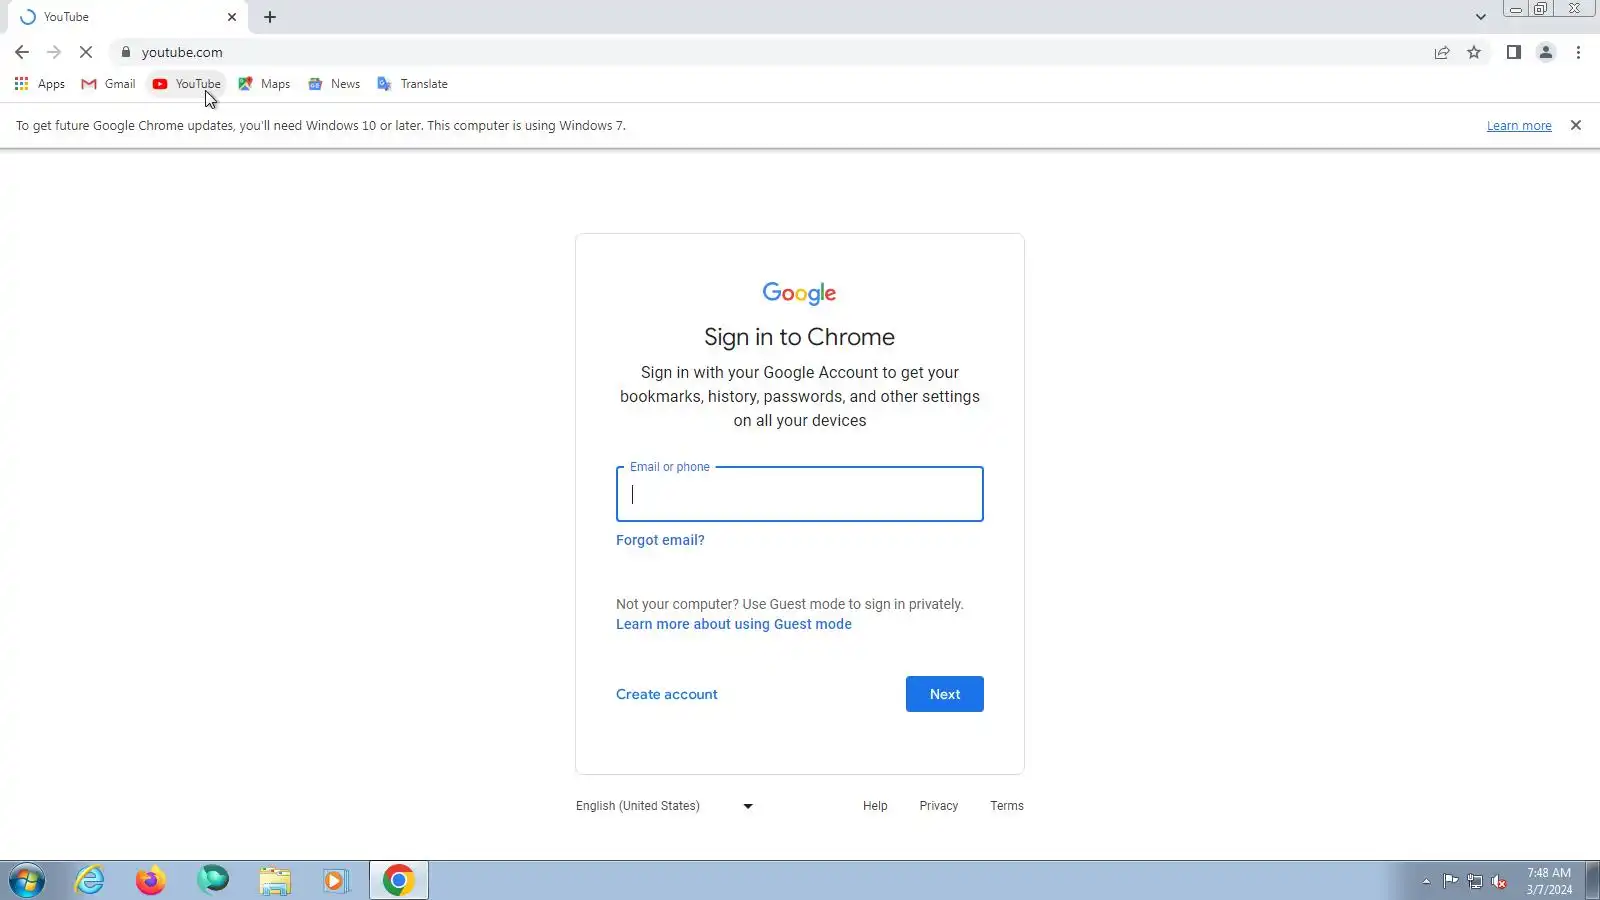Show hidden system tray icons
This screenshot has width=1600, height=900.
1426,881
